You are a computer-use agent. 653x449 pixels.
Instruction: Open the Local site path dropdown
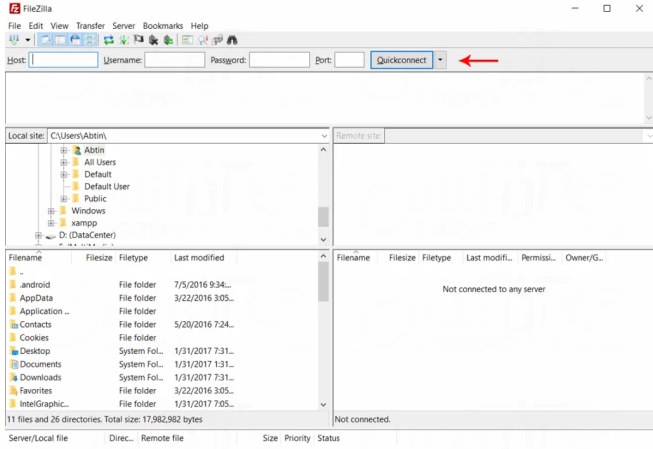pyautogui.click(x=324, y=136)
